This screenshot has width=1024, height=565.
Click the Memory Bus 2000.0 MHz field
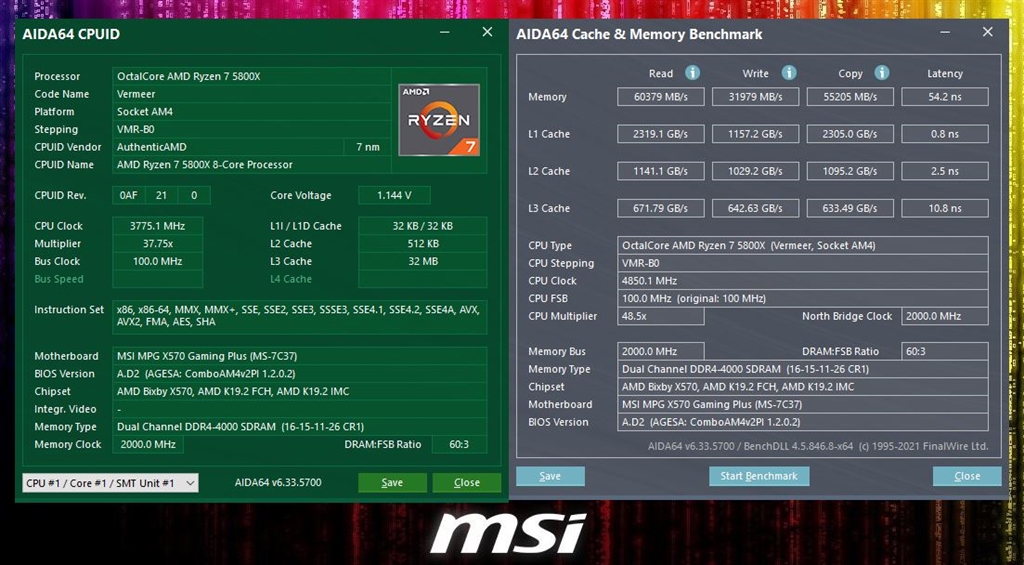pos(661,351)
